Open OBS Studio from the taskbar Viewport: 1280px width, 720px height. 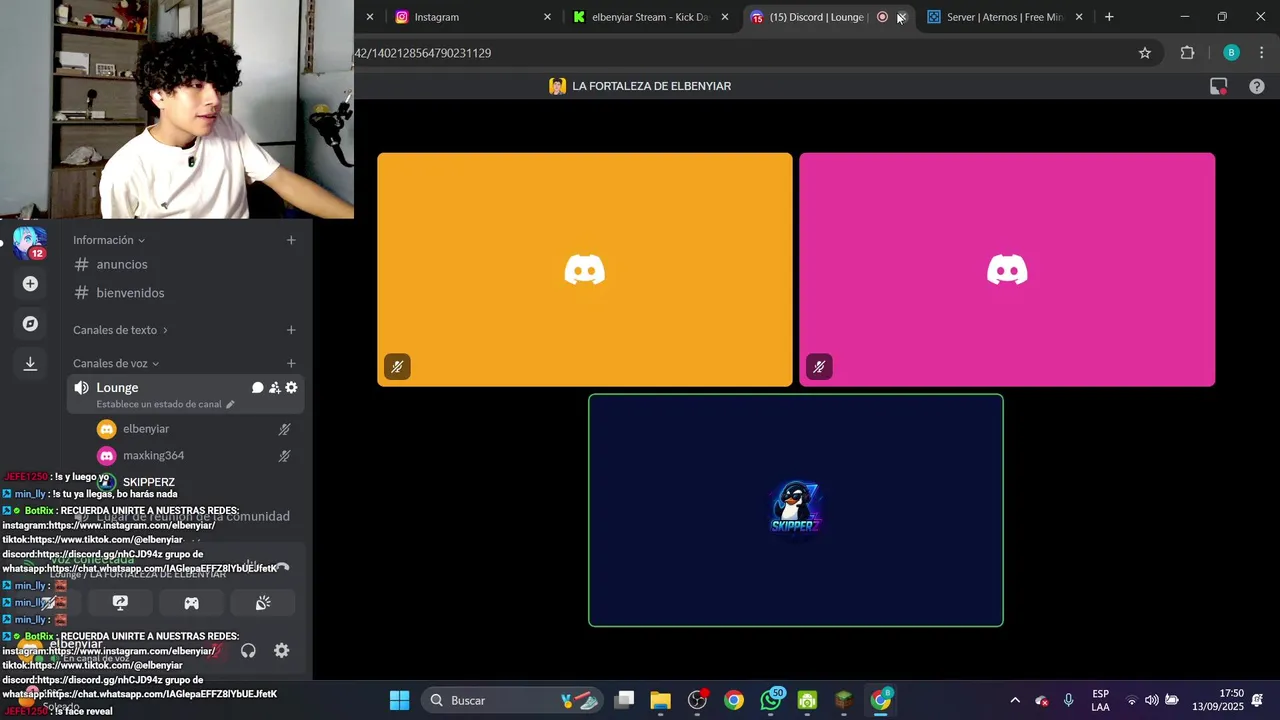698,700
